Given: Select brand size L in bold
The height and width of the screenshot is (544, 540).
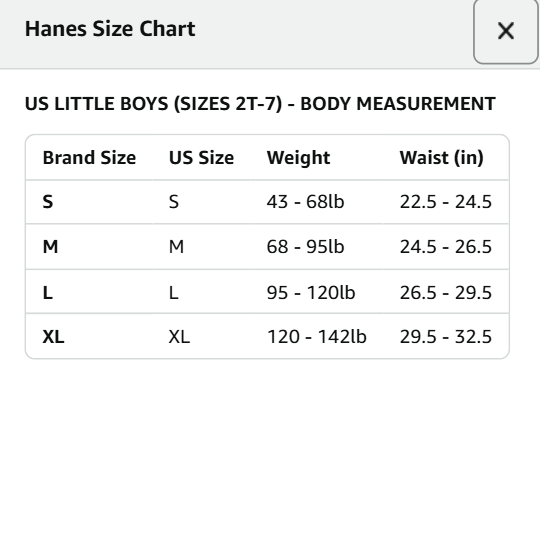Looking at the screenshot, I should click(48, 292).
